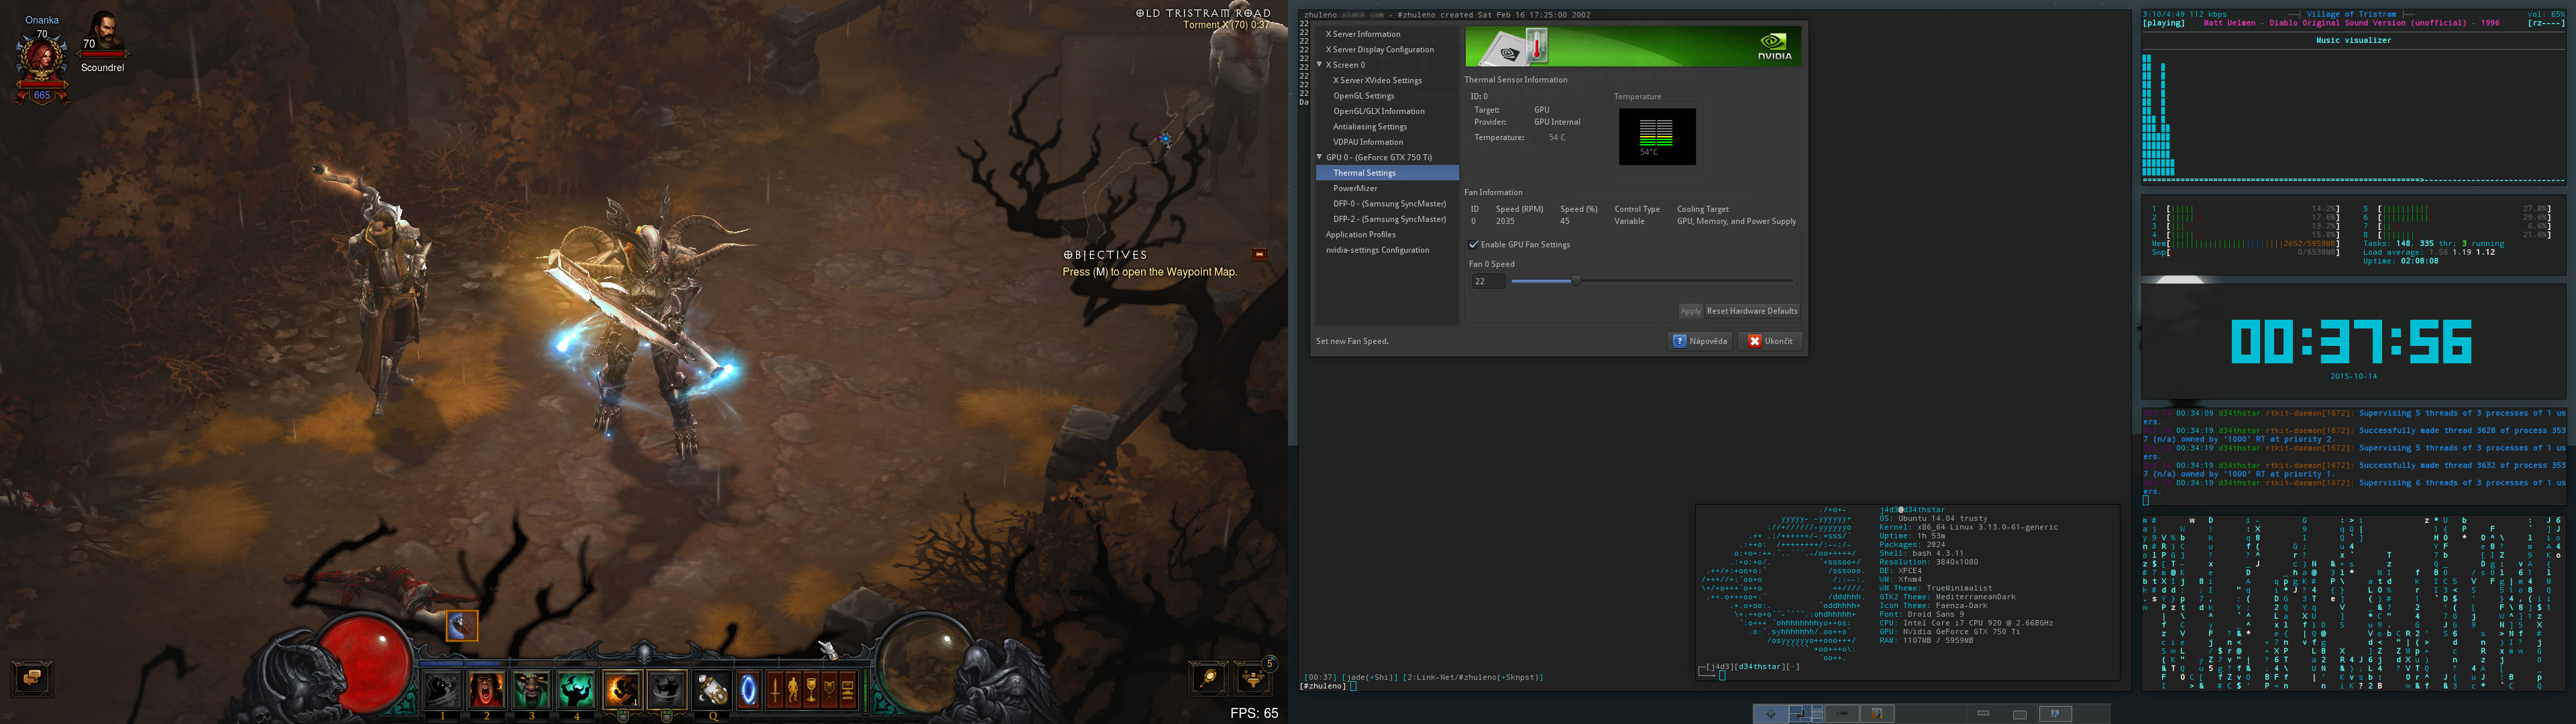Open the social friends list icon
Screen dimensions: 2576x724
[x=1253, y=678]
